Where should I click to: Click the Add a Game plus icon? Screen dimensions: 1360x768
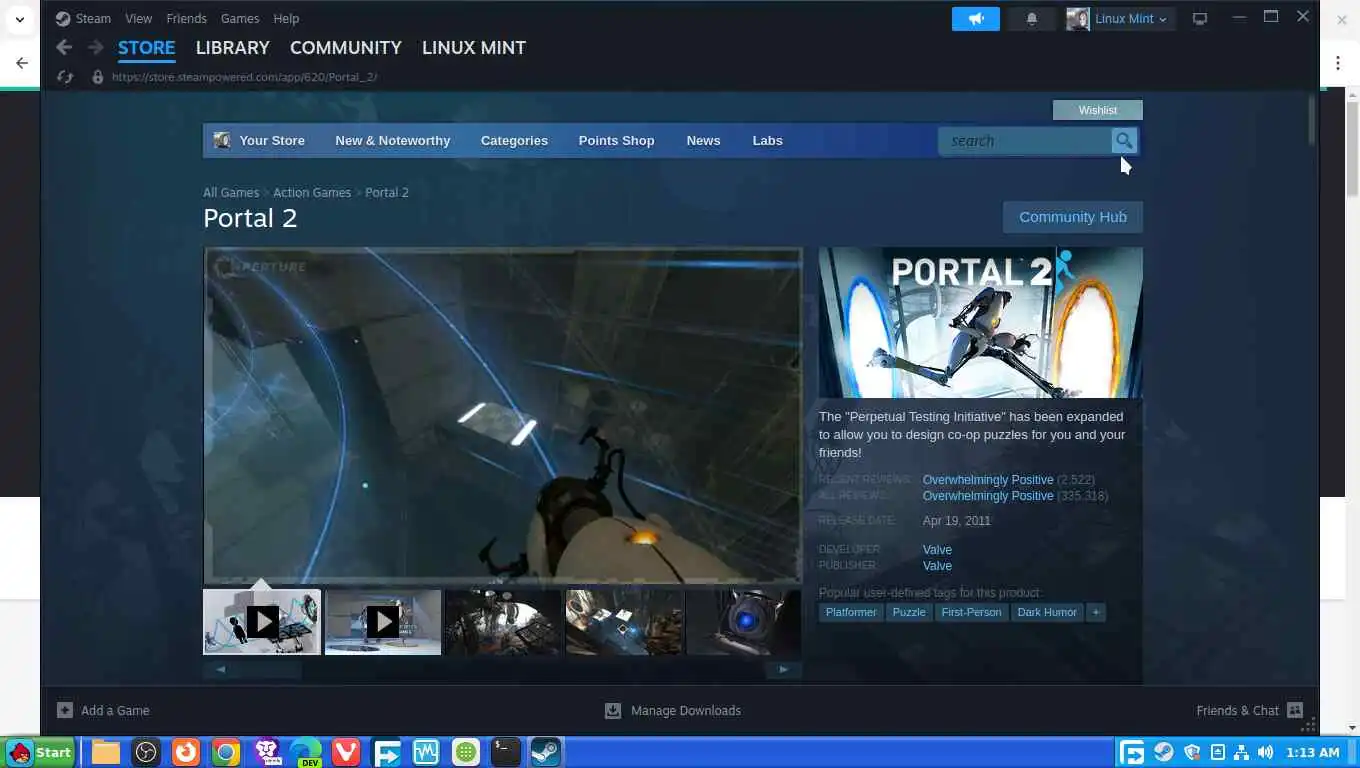point(65,710)
